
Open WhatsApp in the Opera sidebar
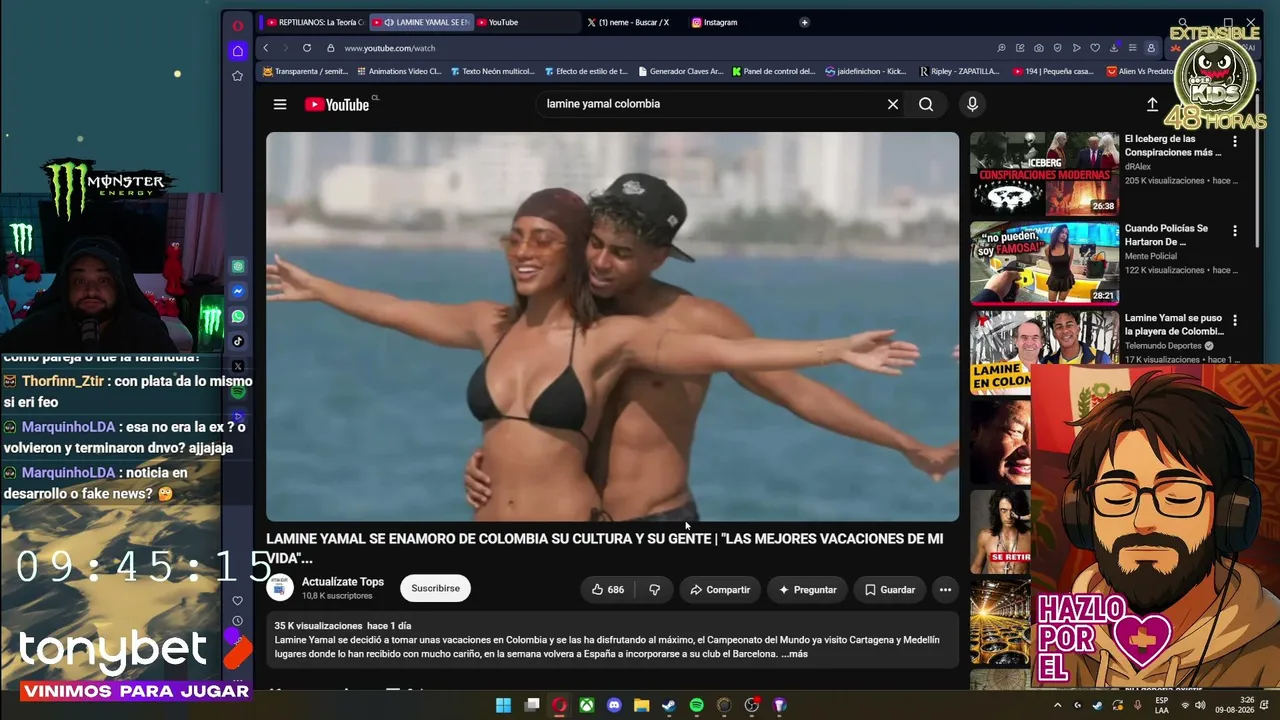point(238,316)
